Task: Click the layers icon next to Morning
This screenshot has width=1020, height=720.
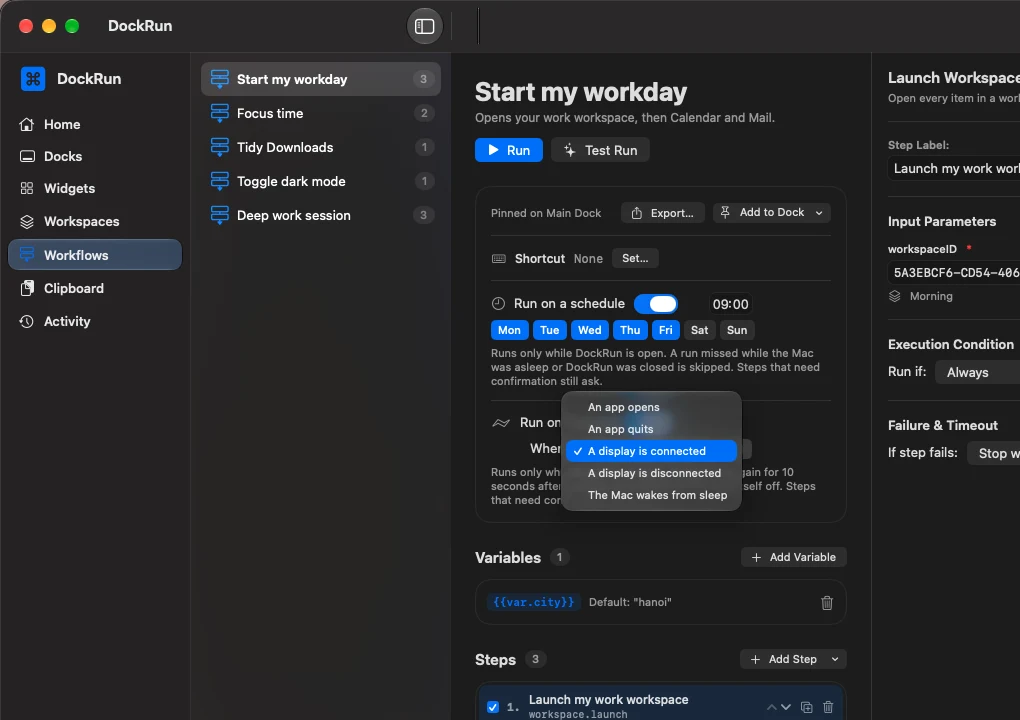Action: click(x=895, y=297)
